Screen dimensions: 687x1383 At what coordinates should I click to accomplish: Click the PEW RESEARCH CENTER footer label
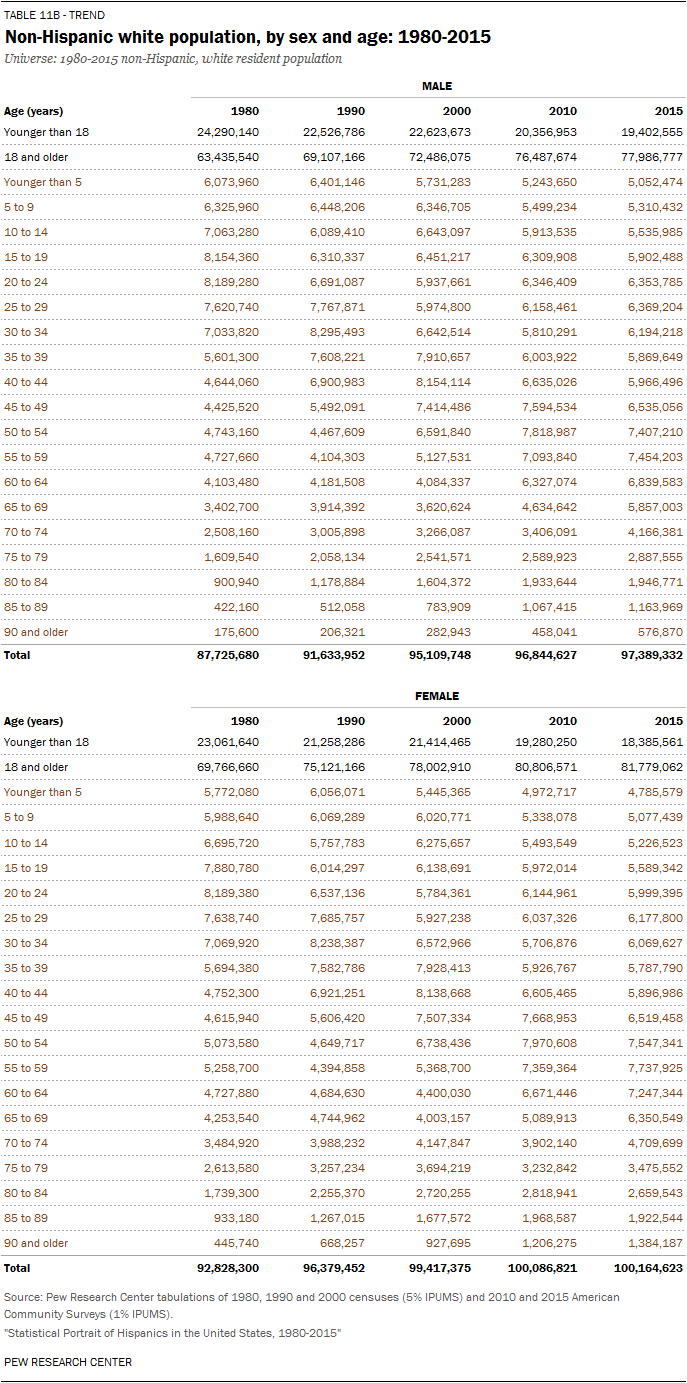(x=68, y=1362)
